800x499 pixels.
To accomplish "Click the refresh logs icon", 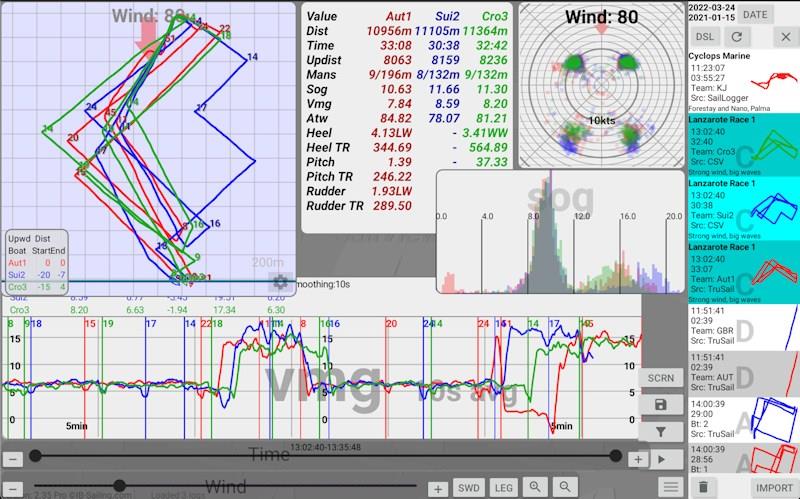I will [x=737, y=37].
